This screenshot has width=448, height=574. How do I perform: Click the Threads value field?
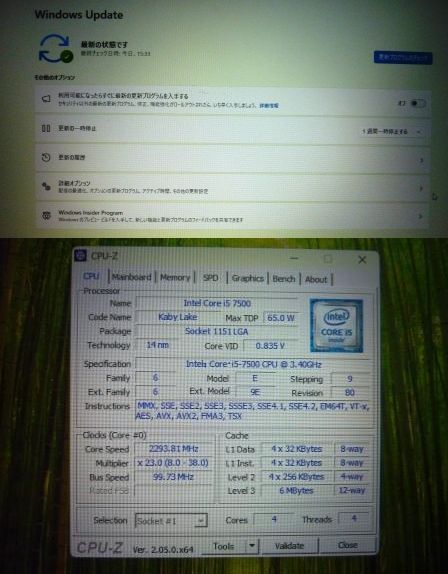pyautogui.click(x=354, y=518)
